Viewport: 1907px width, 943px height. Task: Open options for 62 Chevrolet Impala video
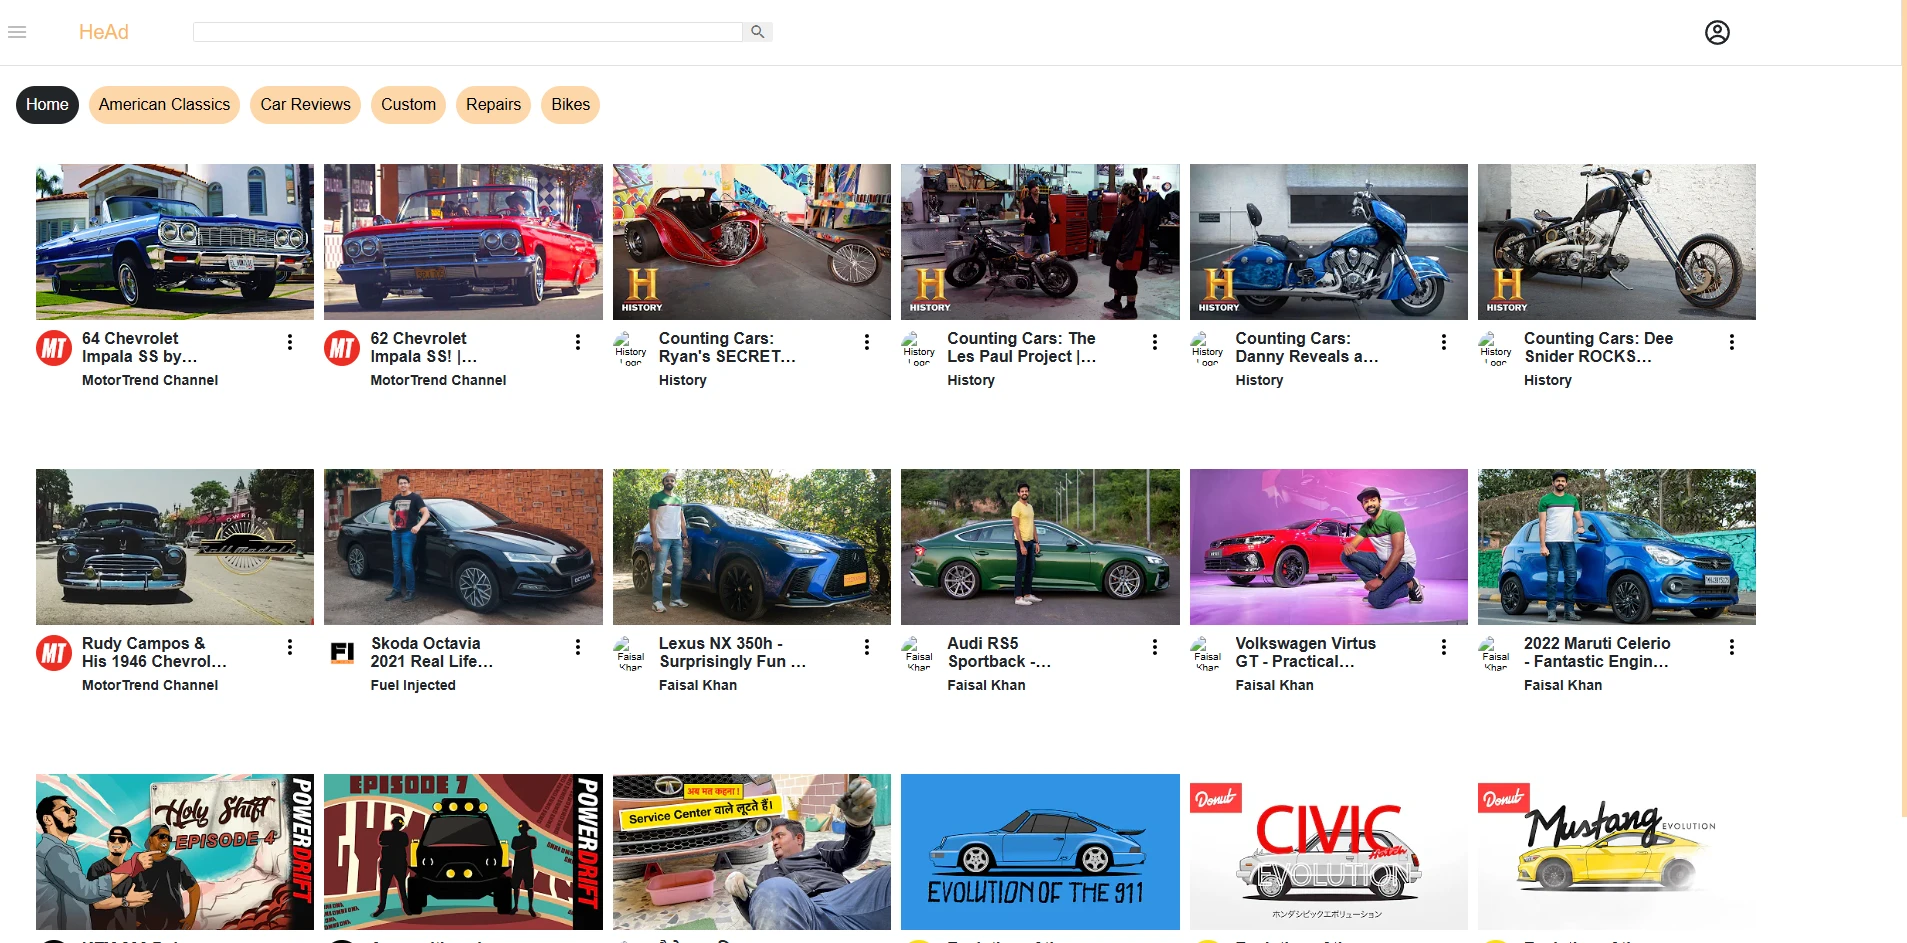[x=578, y=342]
